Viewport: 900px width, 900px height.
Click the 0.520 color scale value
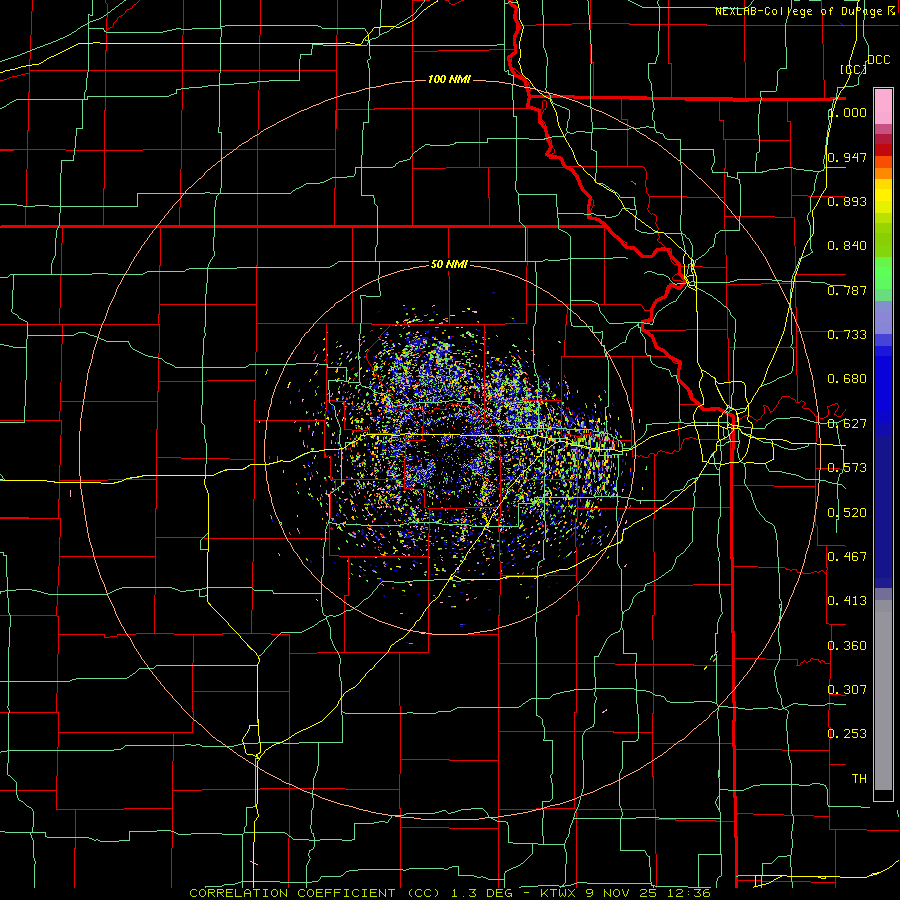(x=847, y=513)
